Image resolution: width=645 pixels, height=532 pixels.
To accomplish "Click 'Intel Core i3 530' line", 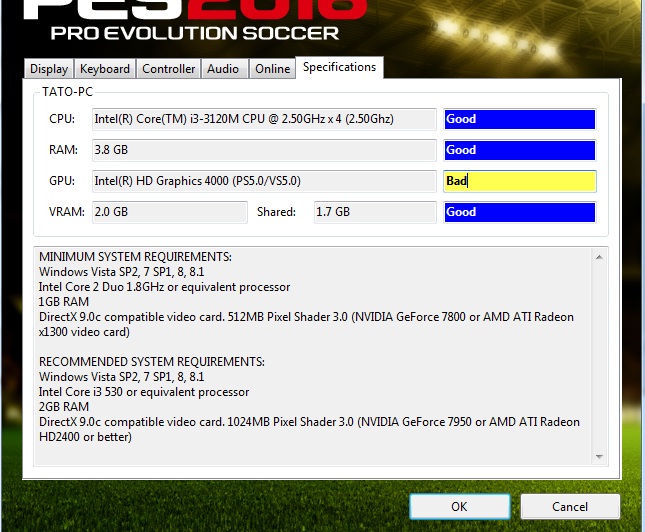I will pos(144,392).
